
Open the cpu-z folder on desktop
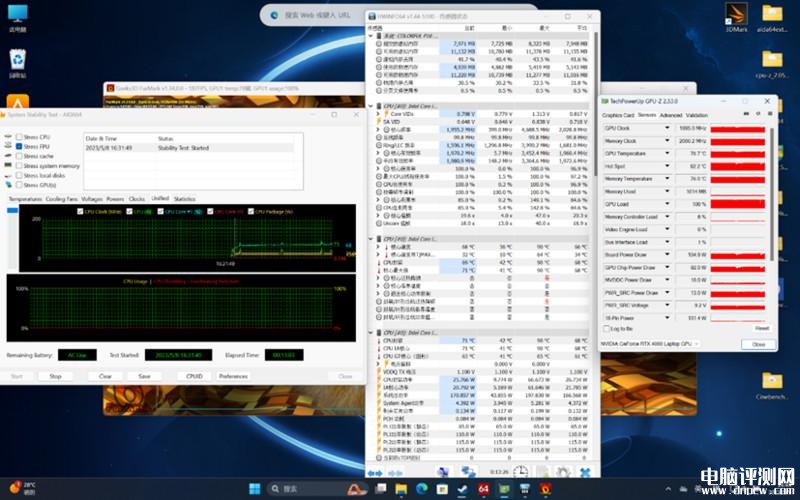tap(772, 63)
